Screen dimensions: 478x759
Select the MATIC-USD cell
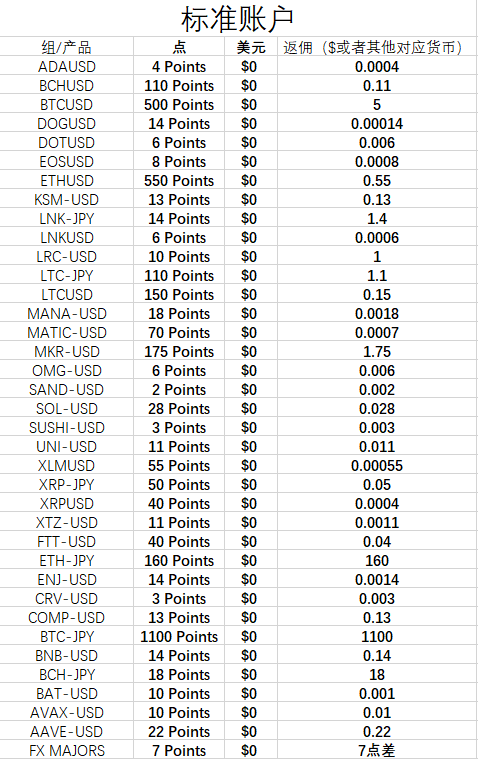(x=67, y=333)
